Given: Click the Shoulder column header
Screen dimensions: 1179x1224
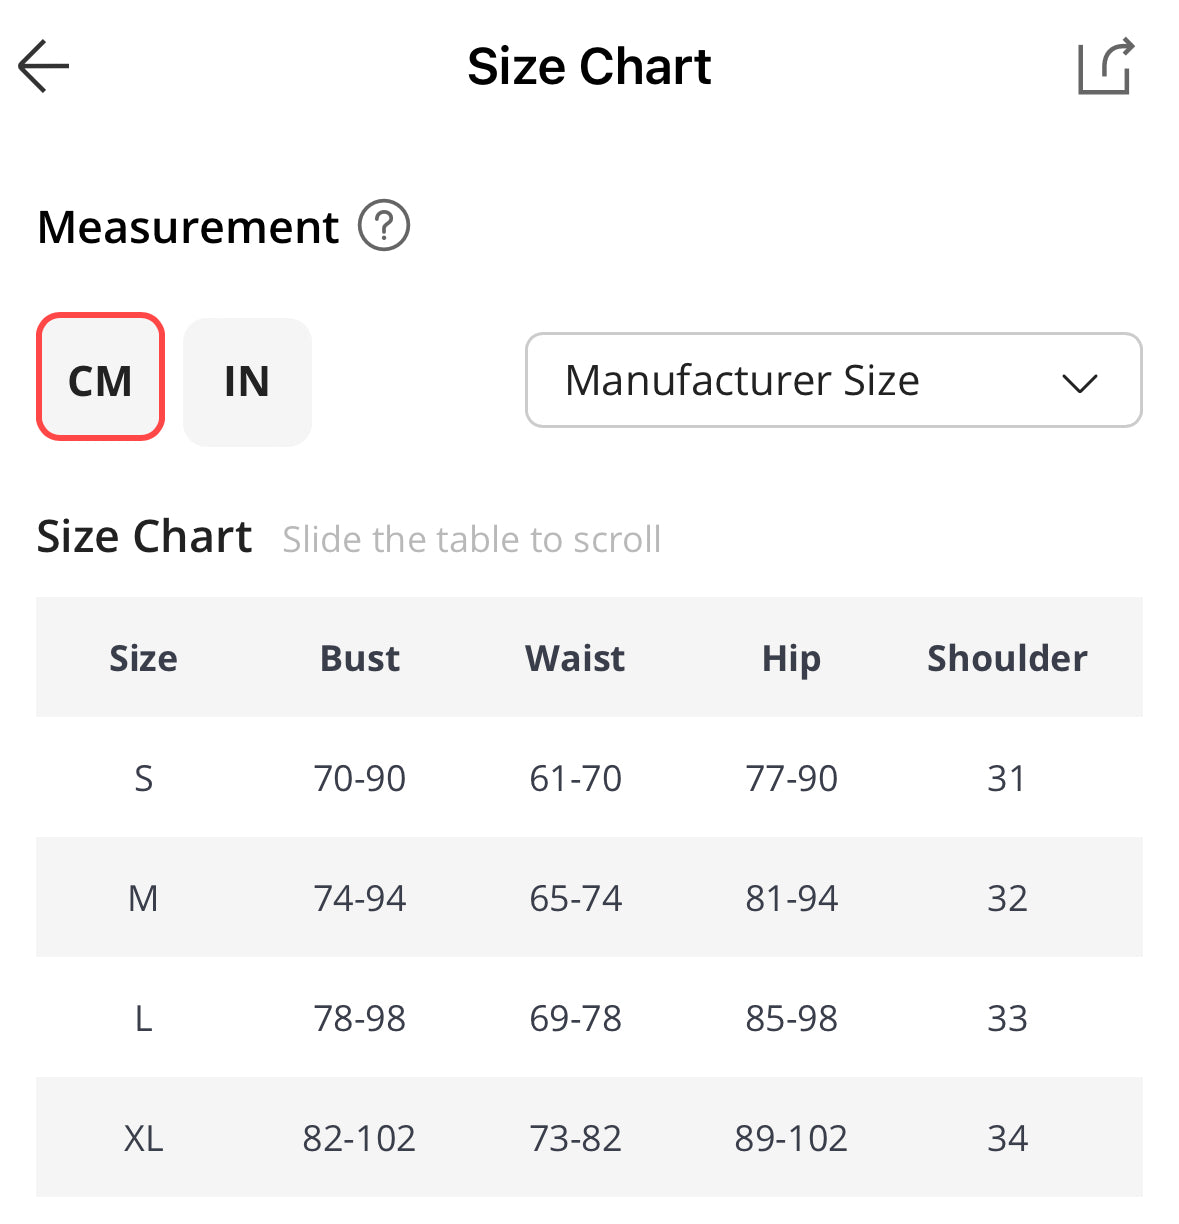Looking at the screenshot, I should click(1007, 658).
